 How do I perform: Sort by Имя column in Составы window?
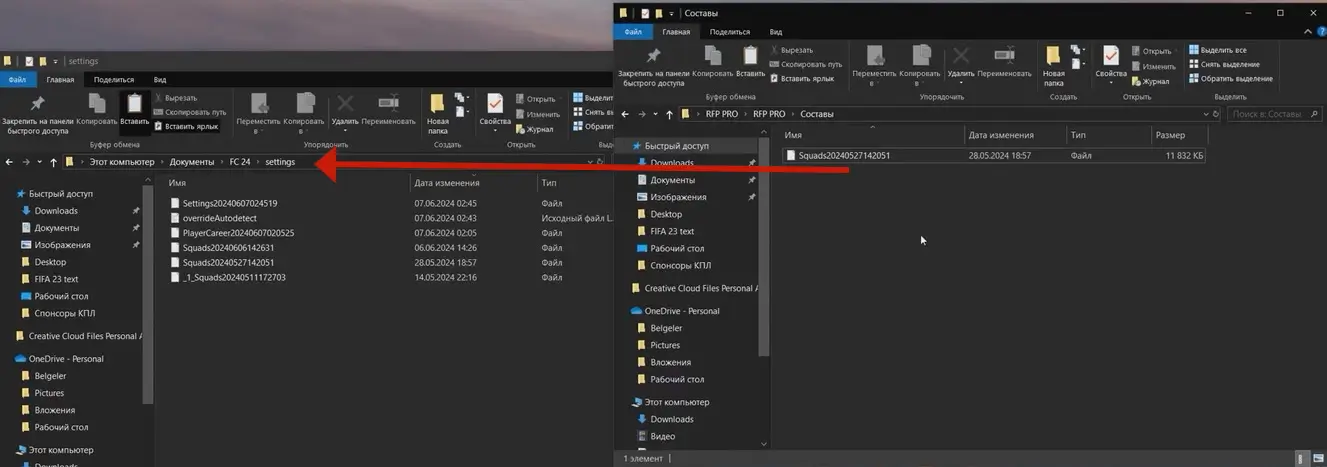pyautogui.click(x=872, y=135)
